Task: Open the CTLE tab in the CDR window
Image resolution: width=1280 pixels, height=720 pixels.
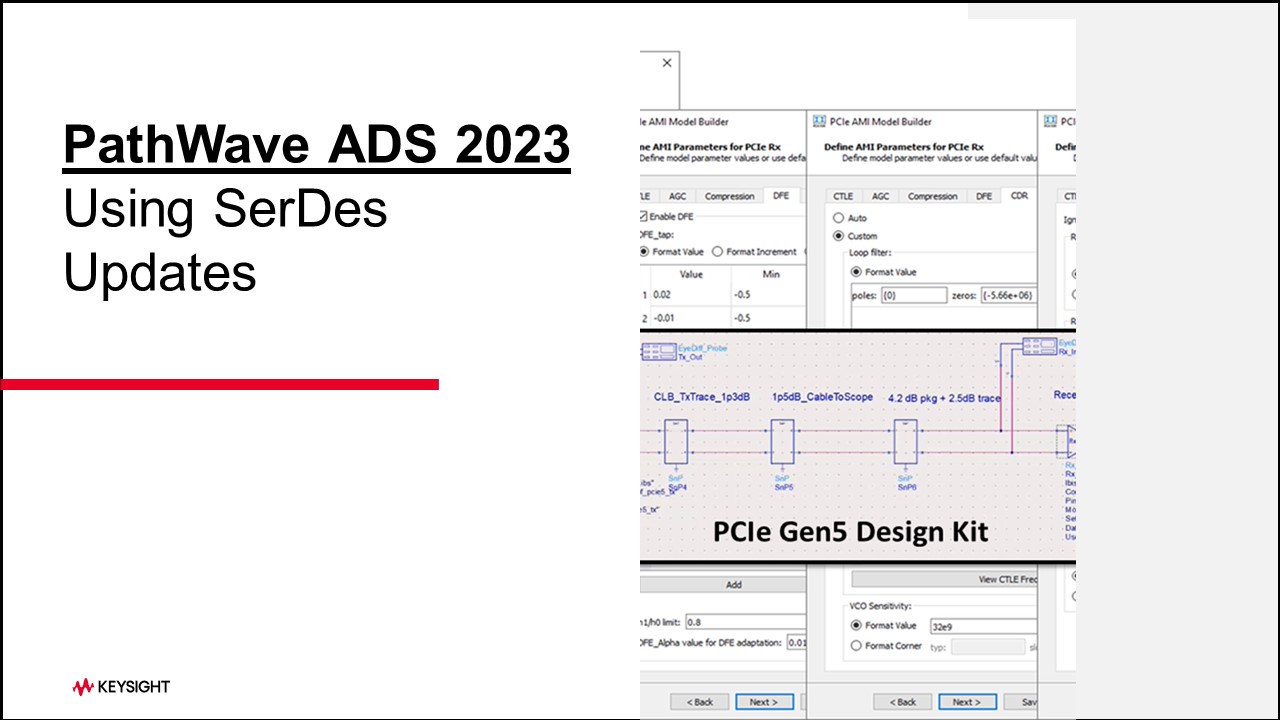Action: coord(843,196)
